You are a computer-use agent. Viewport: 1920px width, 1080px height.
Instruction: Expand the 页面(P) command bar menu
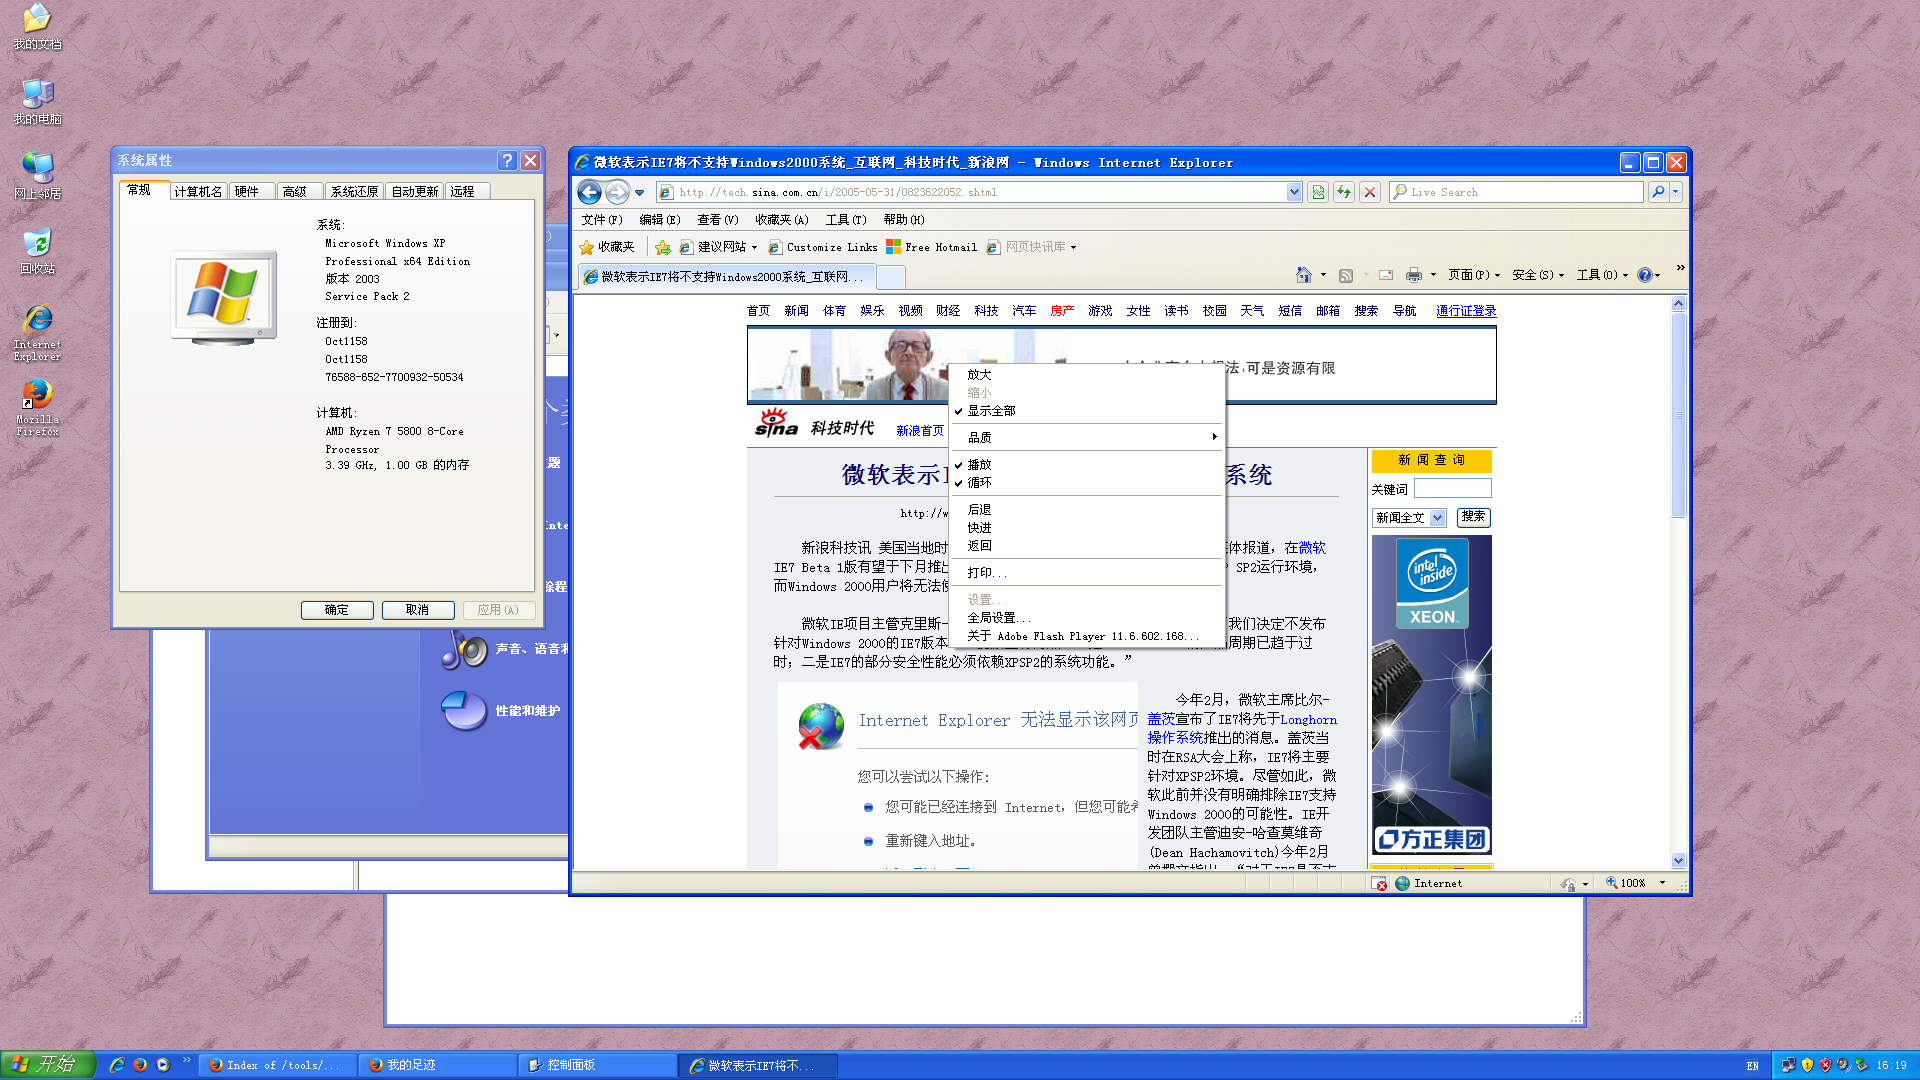coord(1474,275)
